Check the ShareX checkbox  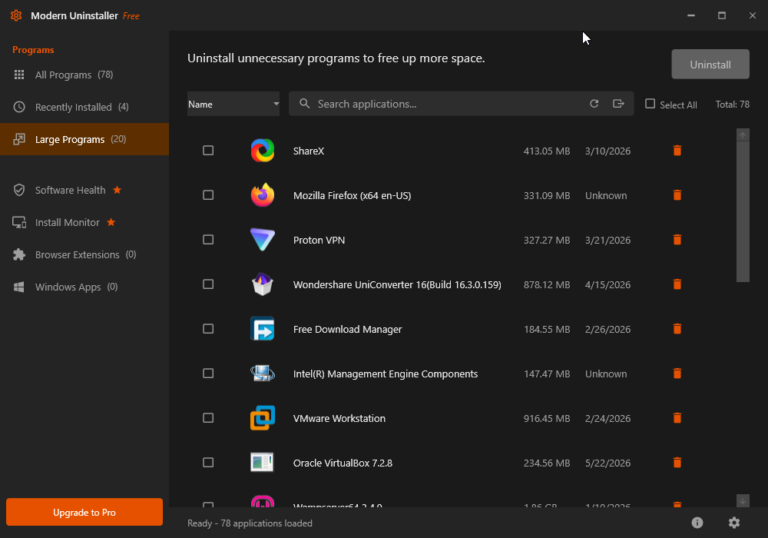point(208,150)
